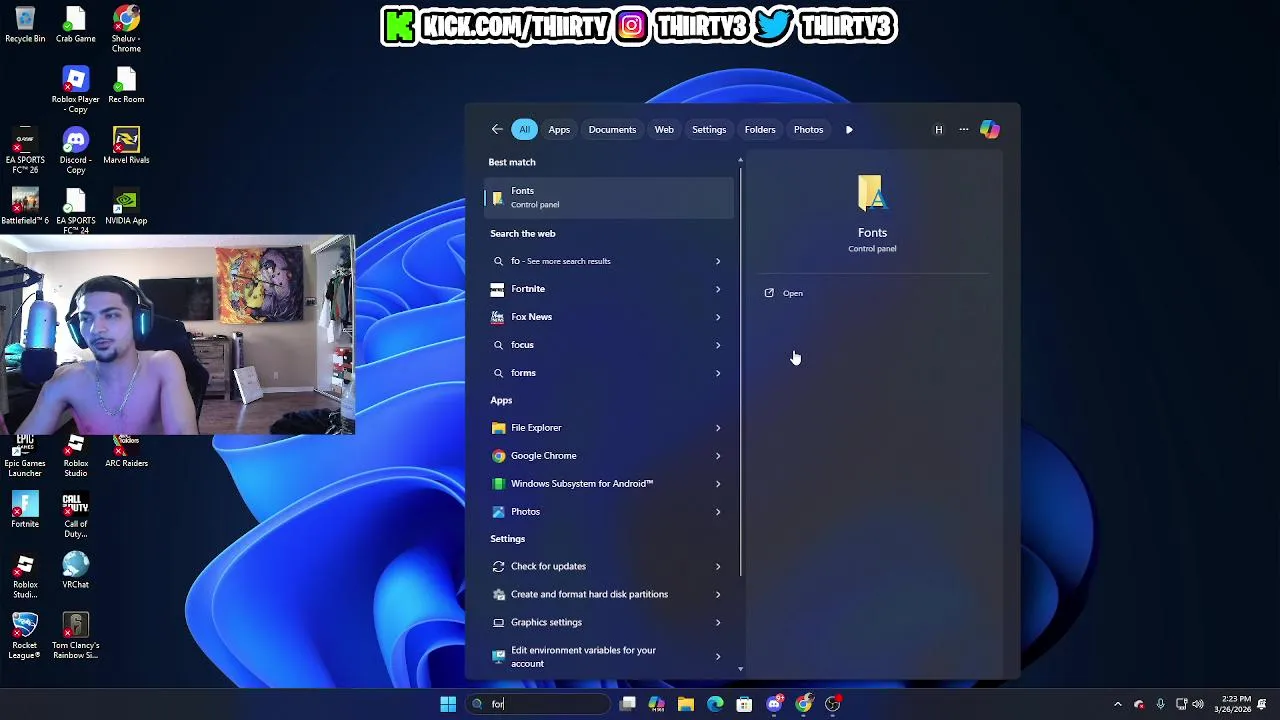Open Discord from the taskbar
1280x720 pixels.
click(x=774, y=704)
